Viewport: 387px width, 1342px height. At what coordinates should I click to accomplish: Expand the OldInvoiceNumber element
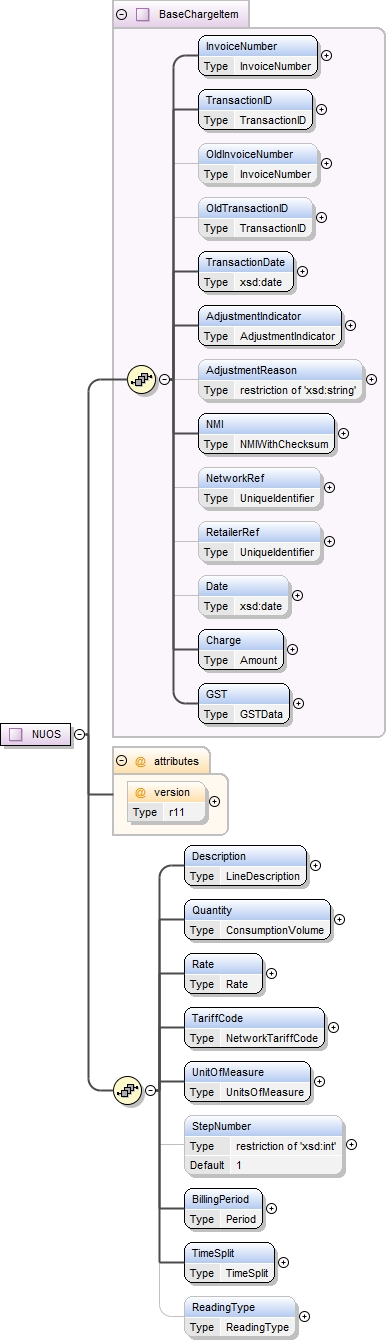(327, 164)
